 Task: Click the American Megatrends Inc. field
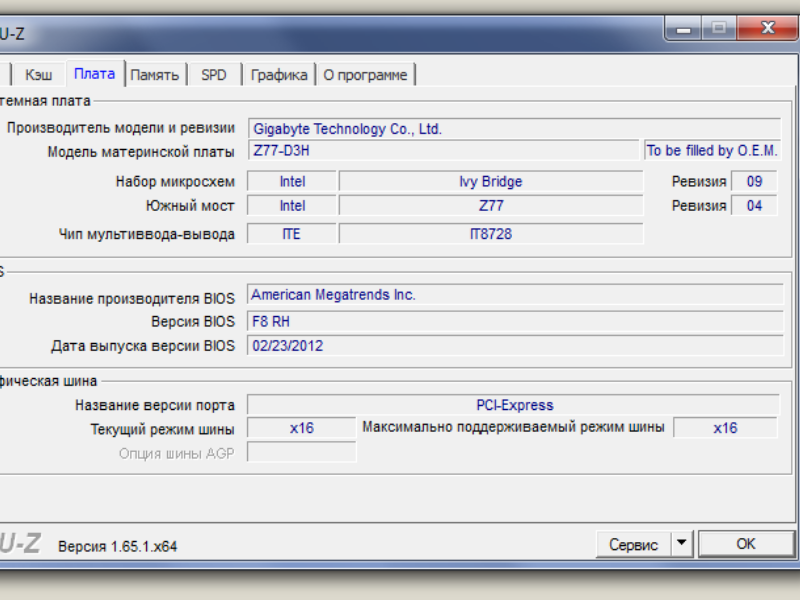515,294
